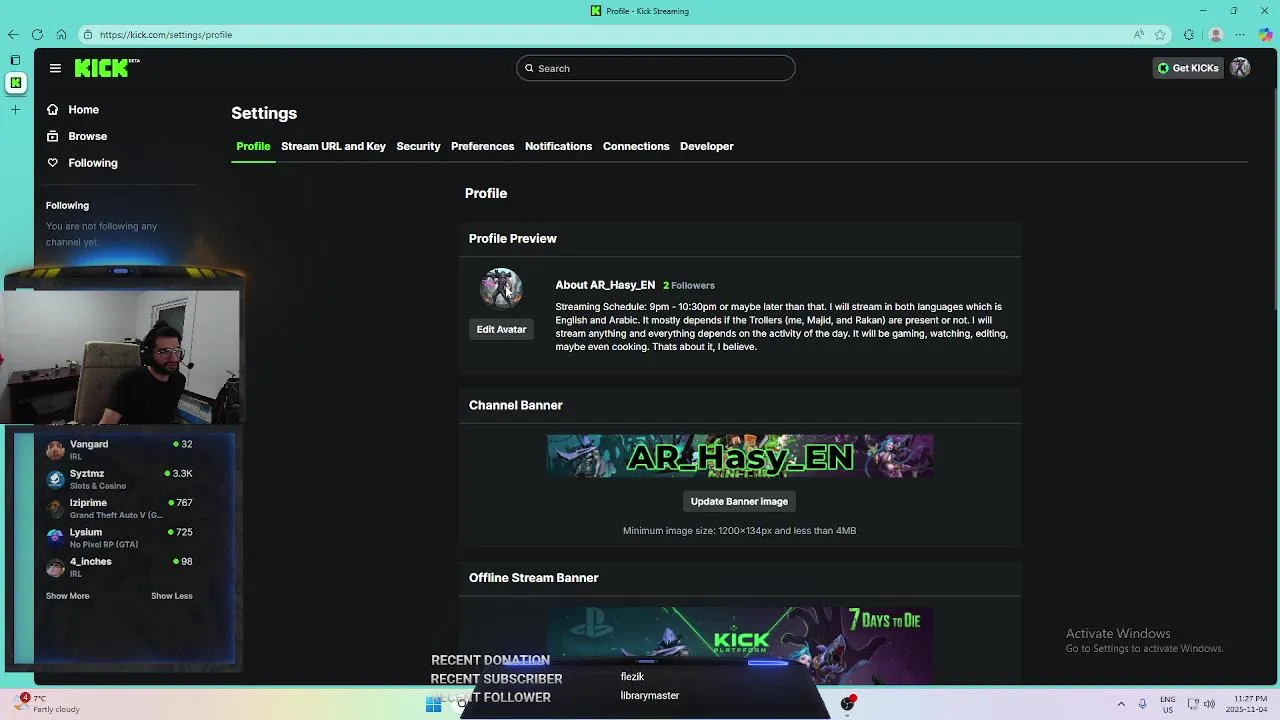Viewport: 1280px width, 720px height.
Task: Click About AR_Hasy_EN heading
Action: click(605, 285)
